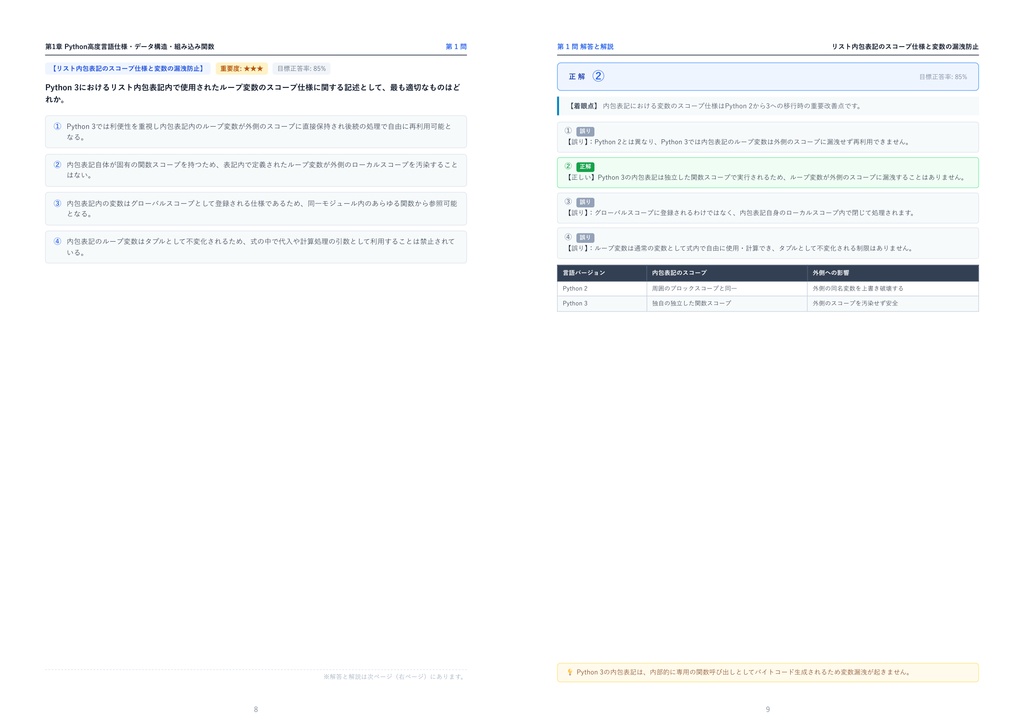Click the lightbulb icon in the yellow tip box

pyautogui.click(x=569, y=672)
